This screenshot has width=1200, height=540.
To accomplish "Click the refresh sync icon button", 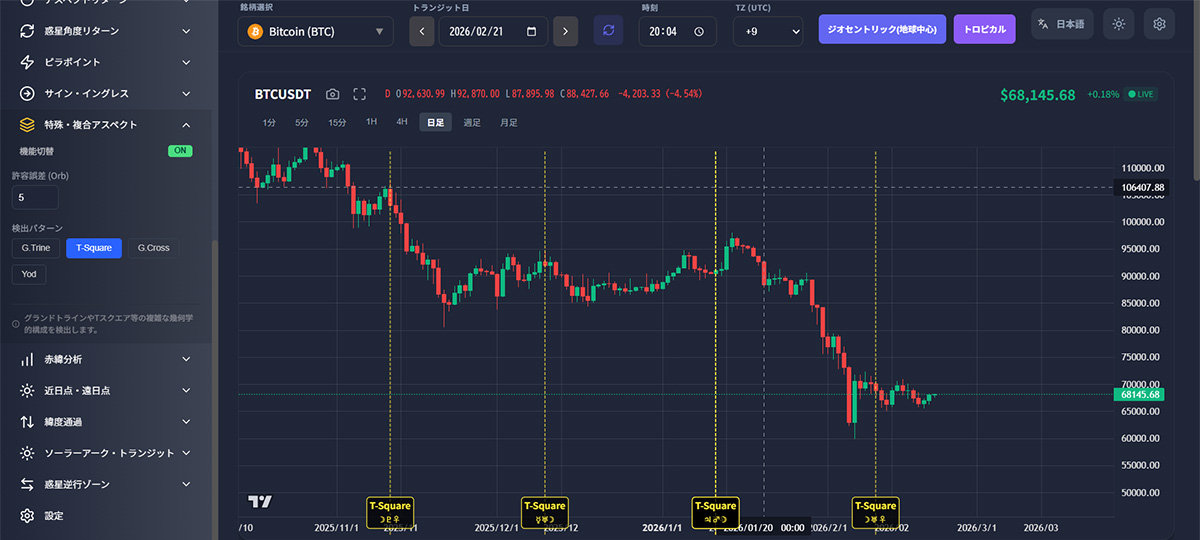I will [x=607, y=31].
